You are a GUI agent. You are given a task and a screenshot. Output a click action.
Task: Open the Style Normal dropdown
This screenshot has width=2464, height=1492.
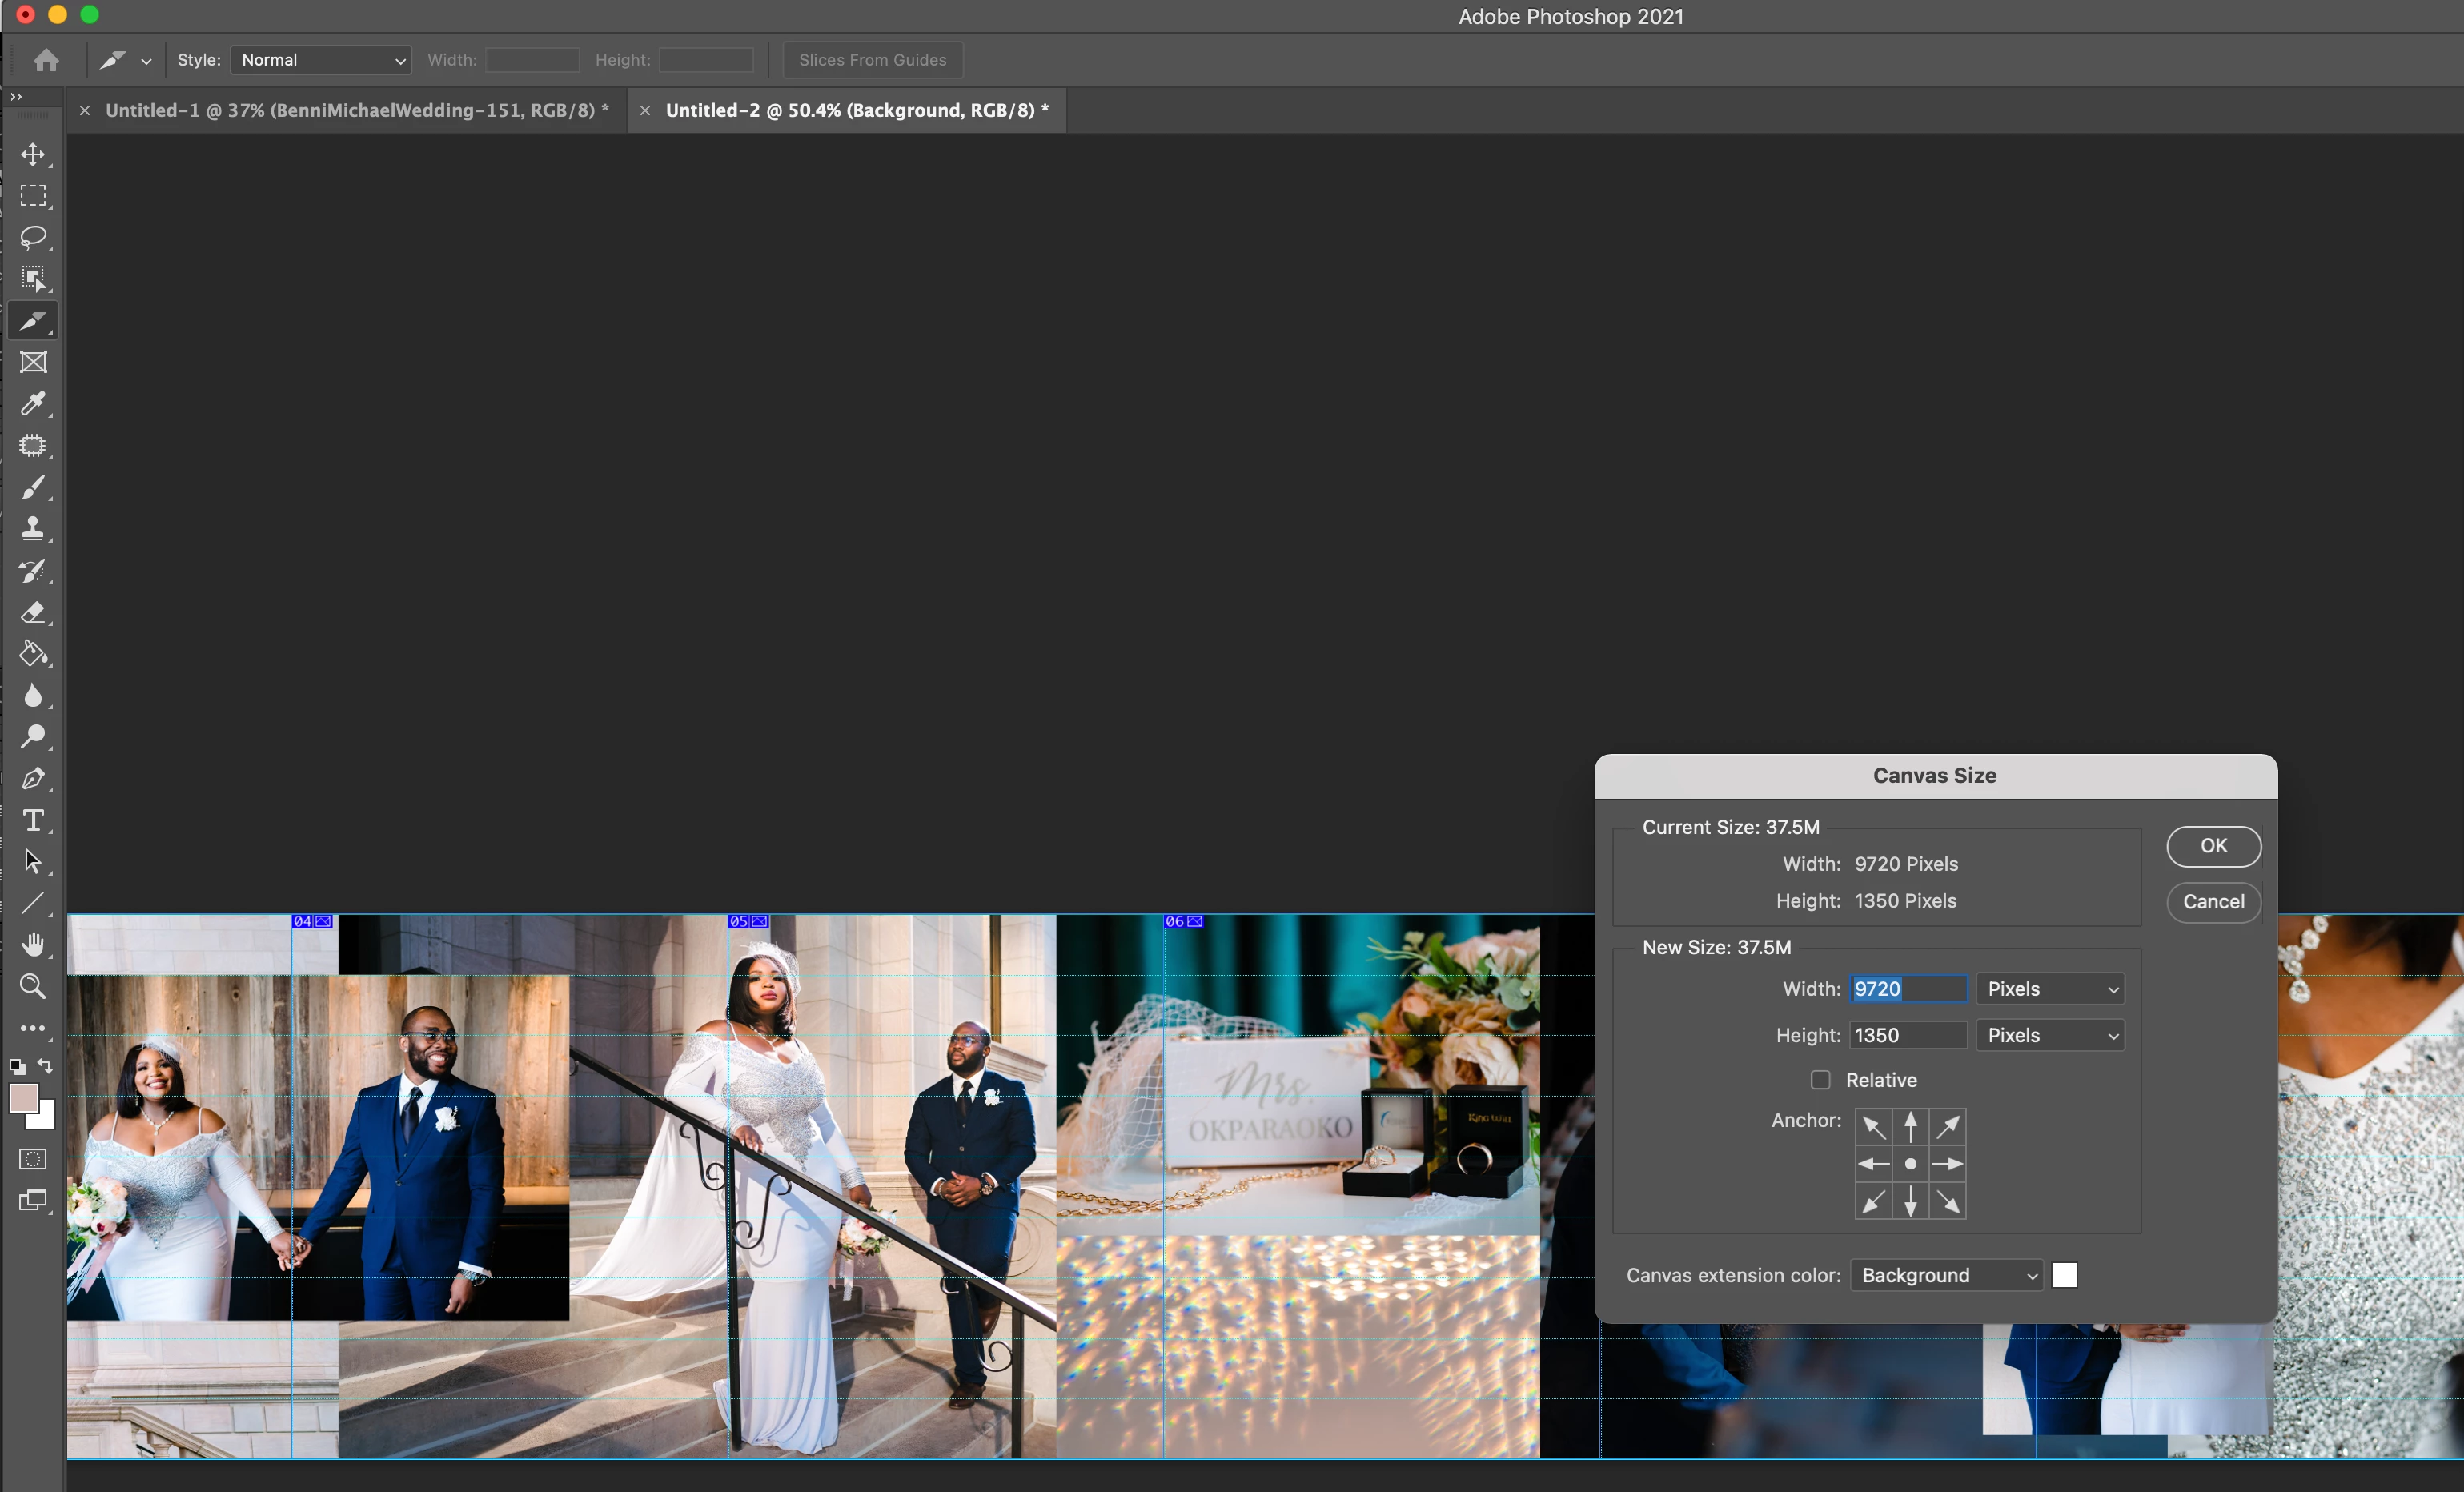(320, 60)
